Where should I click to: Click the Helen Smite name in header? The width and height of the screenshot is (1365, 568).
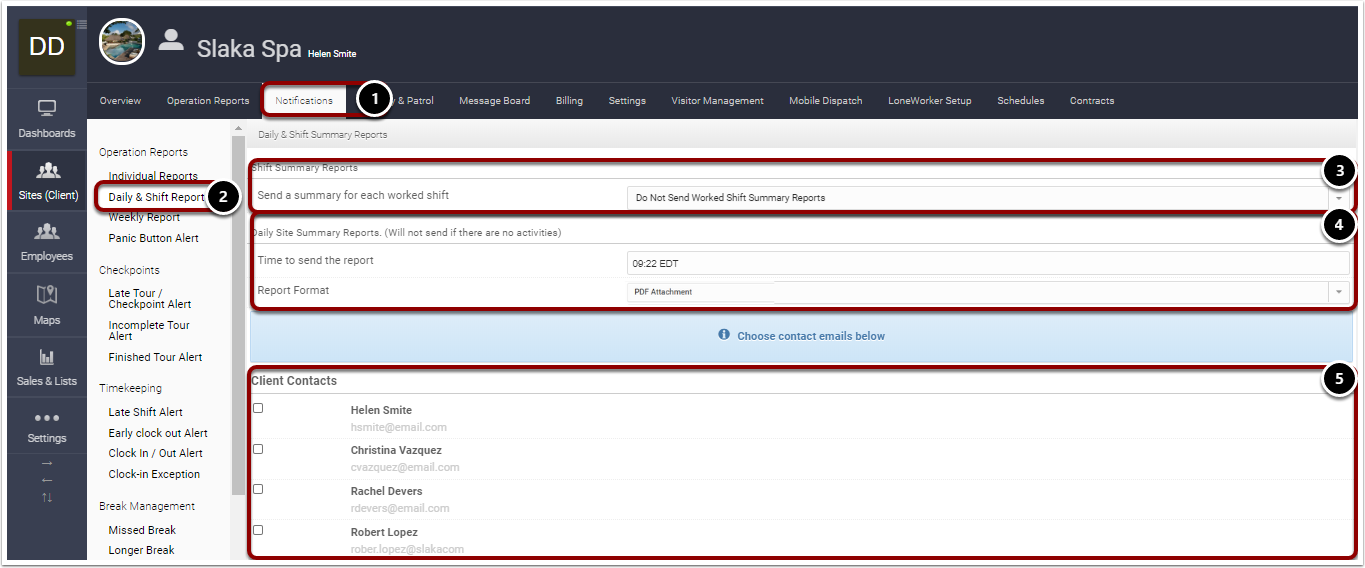332,54
